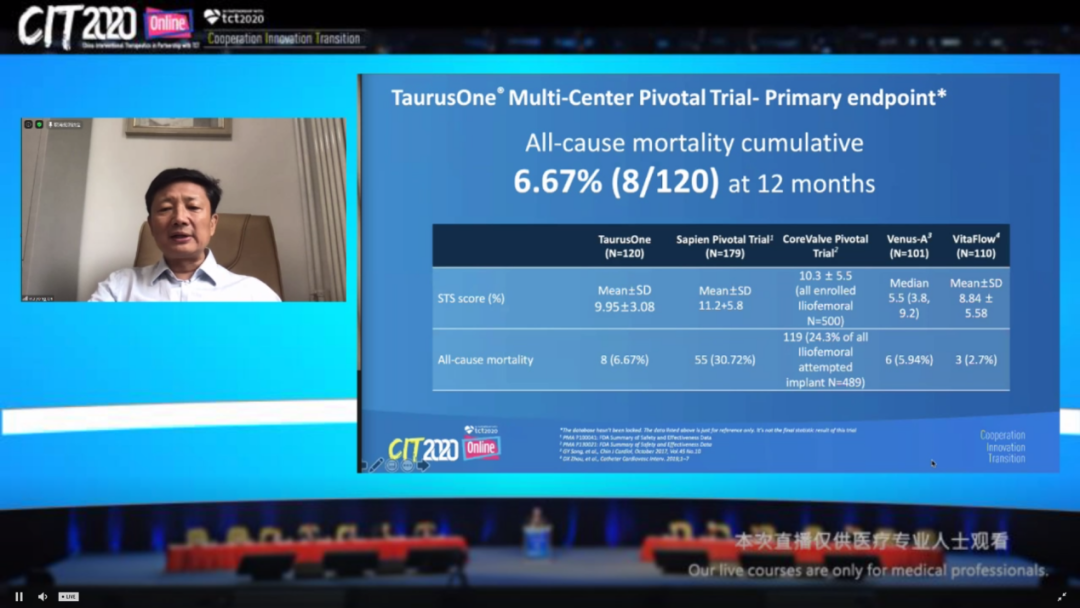Screen dimensions: 1080x608
Task: Click the Chinese notice "本次直播仅供医疗专业人士观看"
Action: pos(871,541)
